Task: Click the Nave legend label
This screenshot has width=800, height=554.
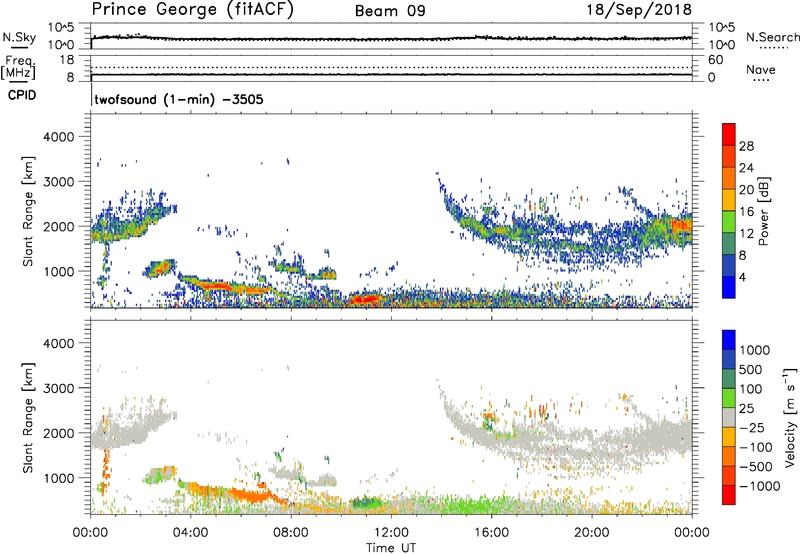Action: click(760, 70)
